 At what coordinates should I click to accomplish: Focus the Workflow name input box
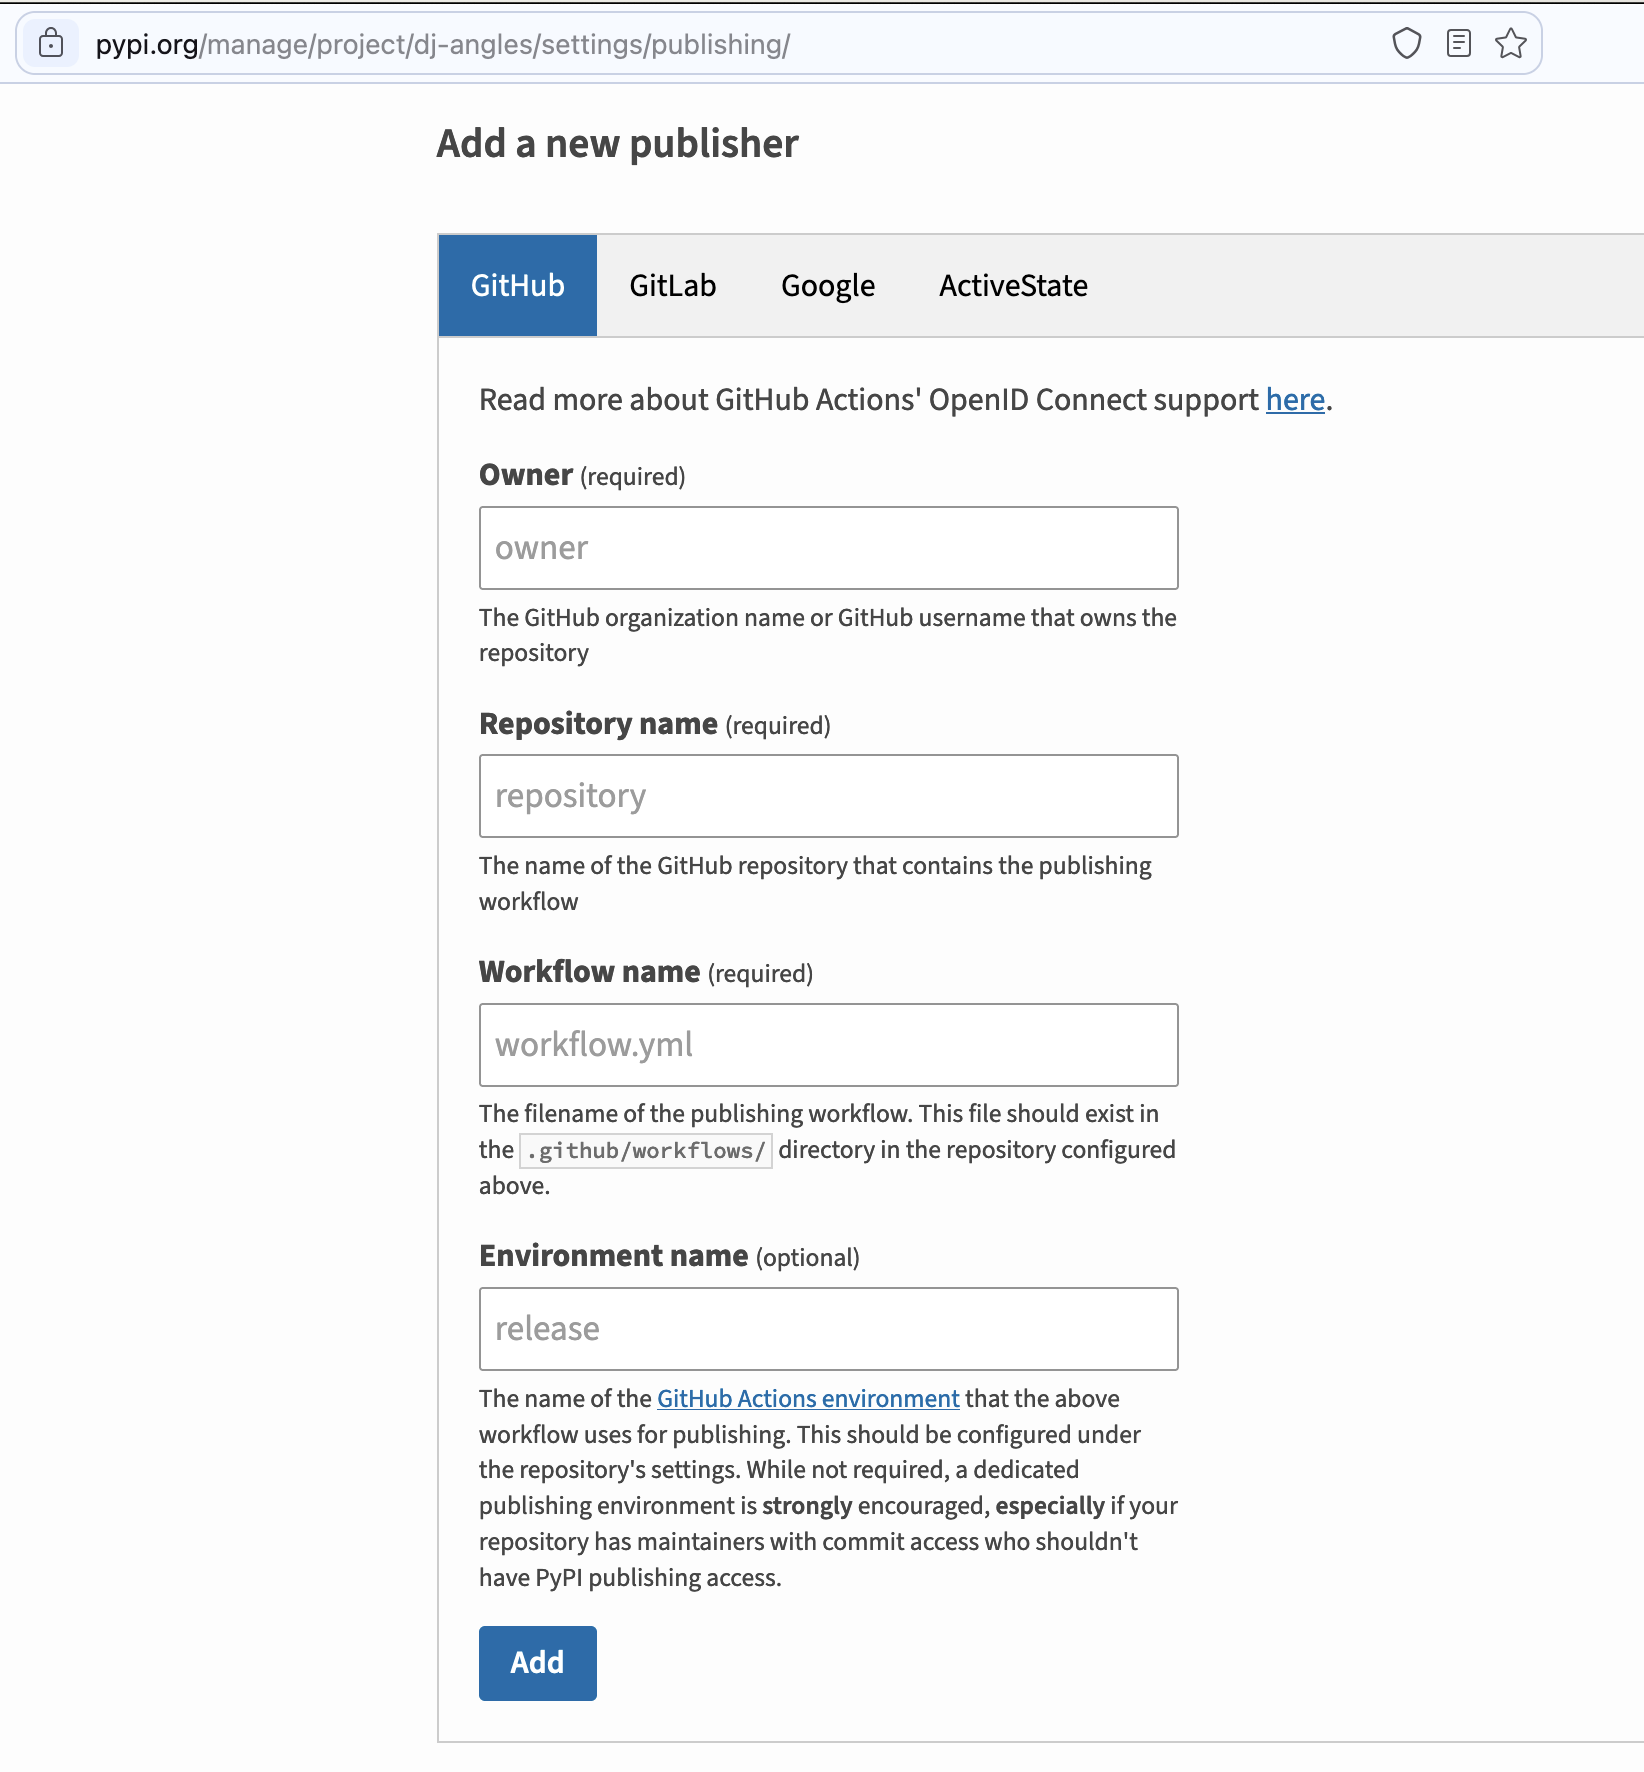[x=828, y=1045]
